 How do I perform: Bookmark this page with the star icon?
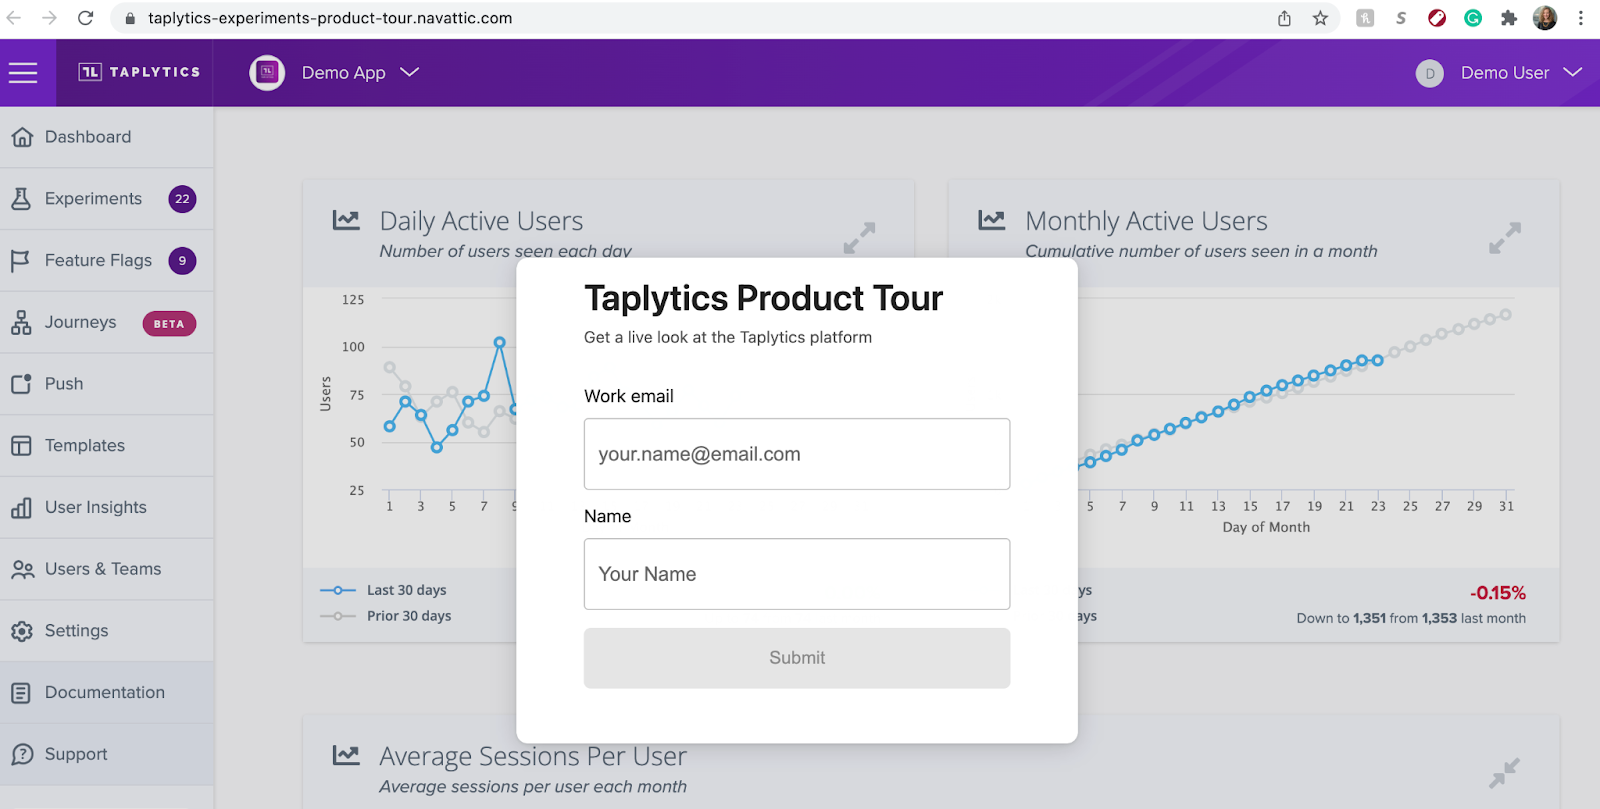(1320, 18)
